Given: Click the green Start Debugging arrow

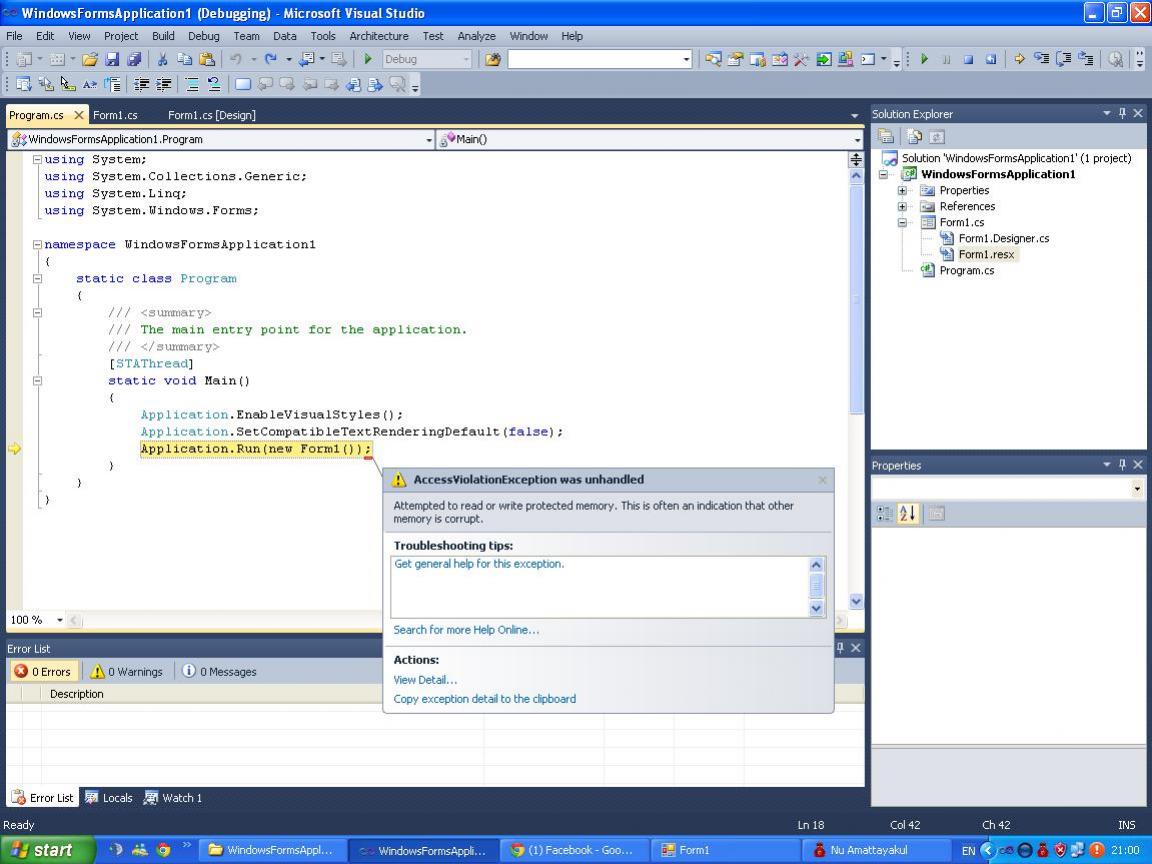Looking at the screenshot, I should (368, 60).
